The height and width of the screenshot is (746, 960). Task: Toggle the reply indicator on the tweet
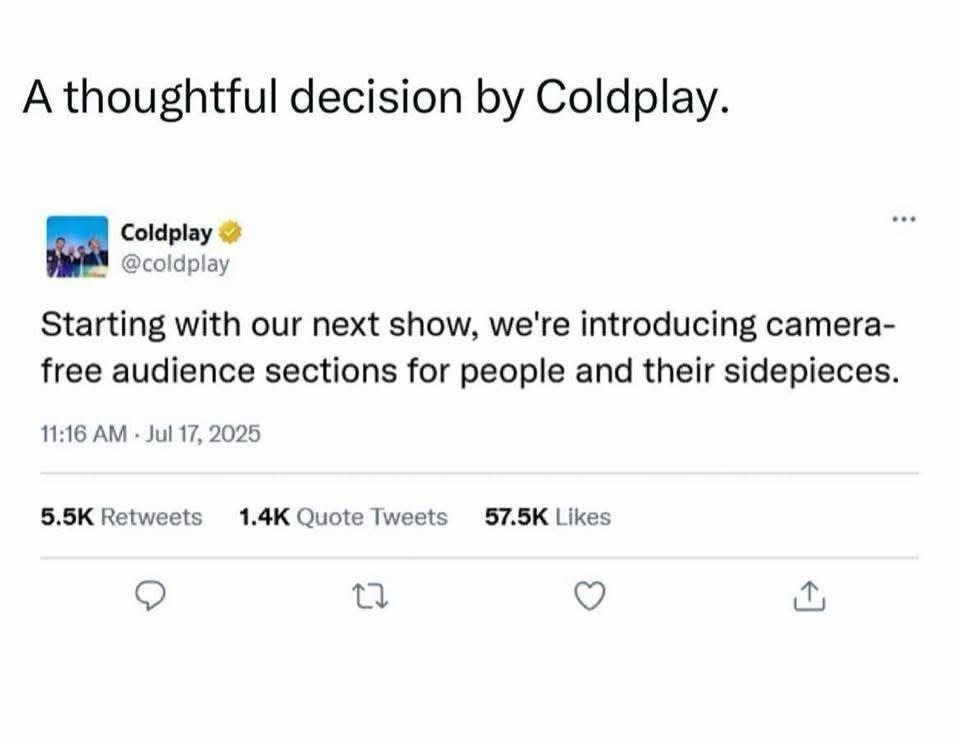(x=149, y=596)
